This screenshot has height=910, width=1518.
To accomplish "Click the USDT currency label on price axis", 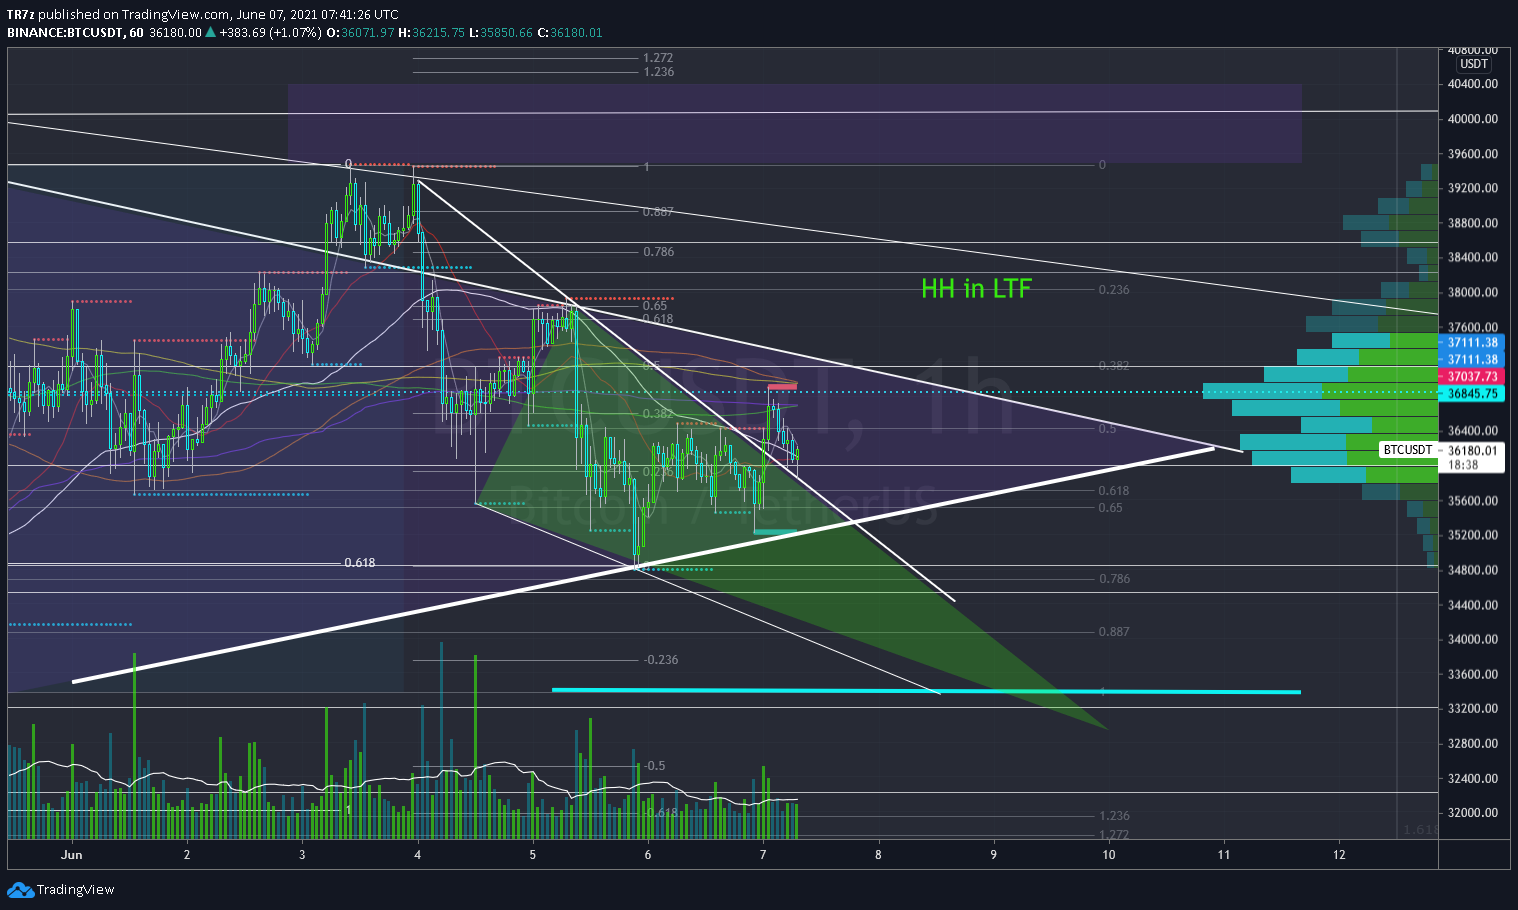I will click(1474, 64).
